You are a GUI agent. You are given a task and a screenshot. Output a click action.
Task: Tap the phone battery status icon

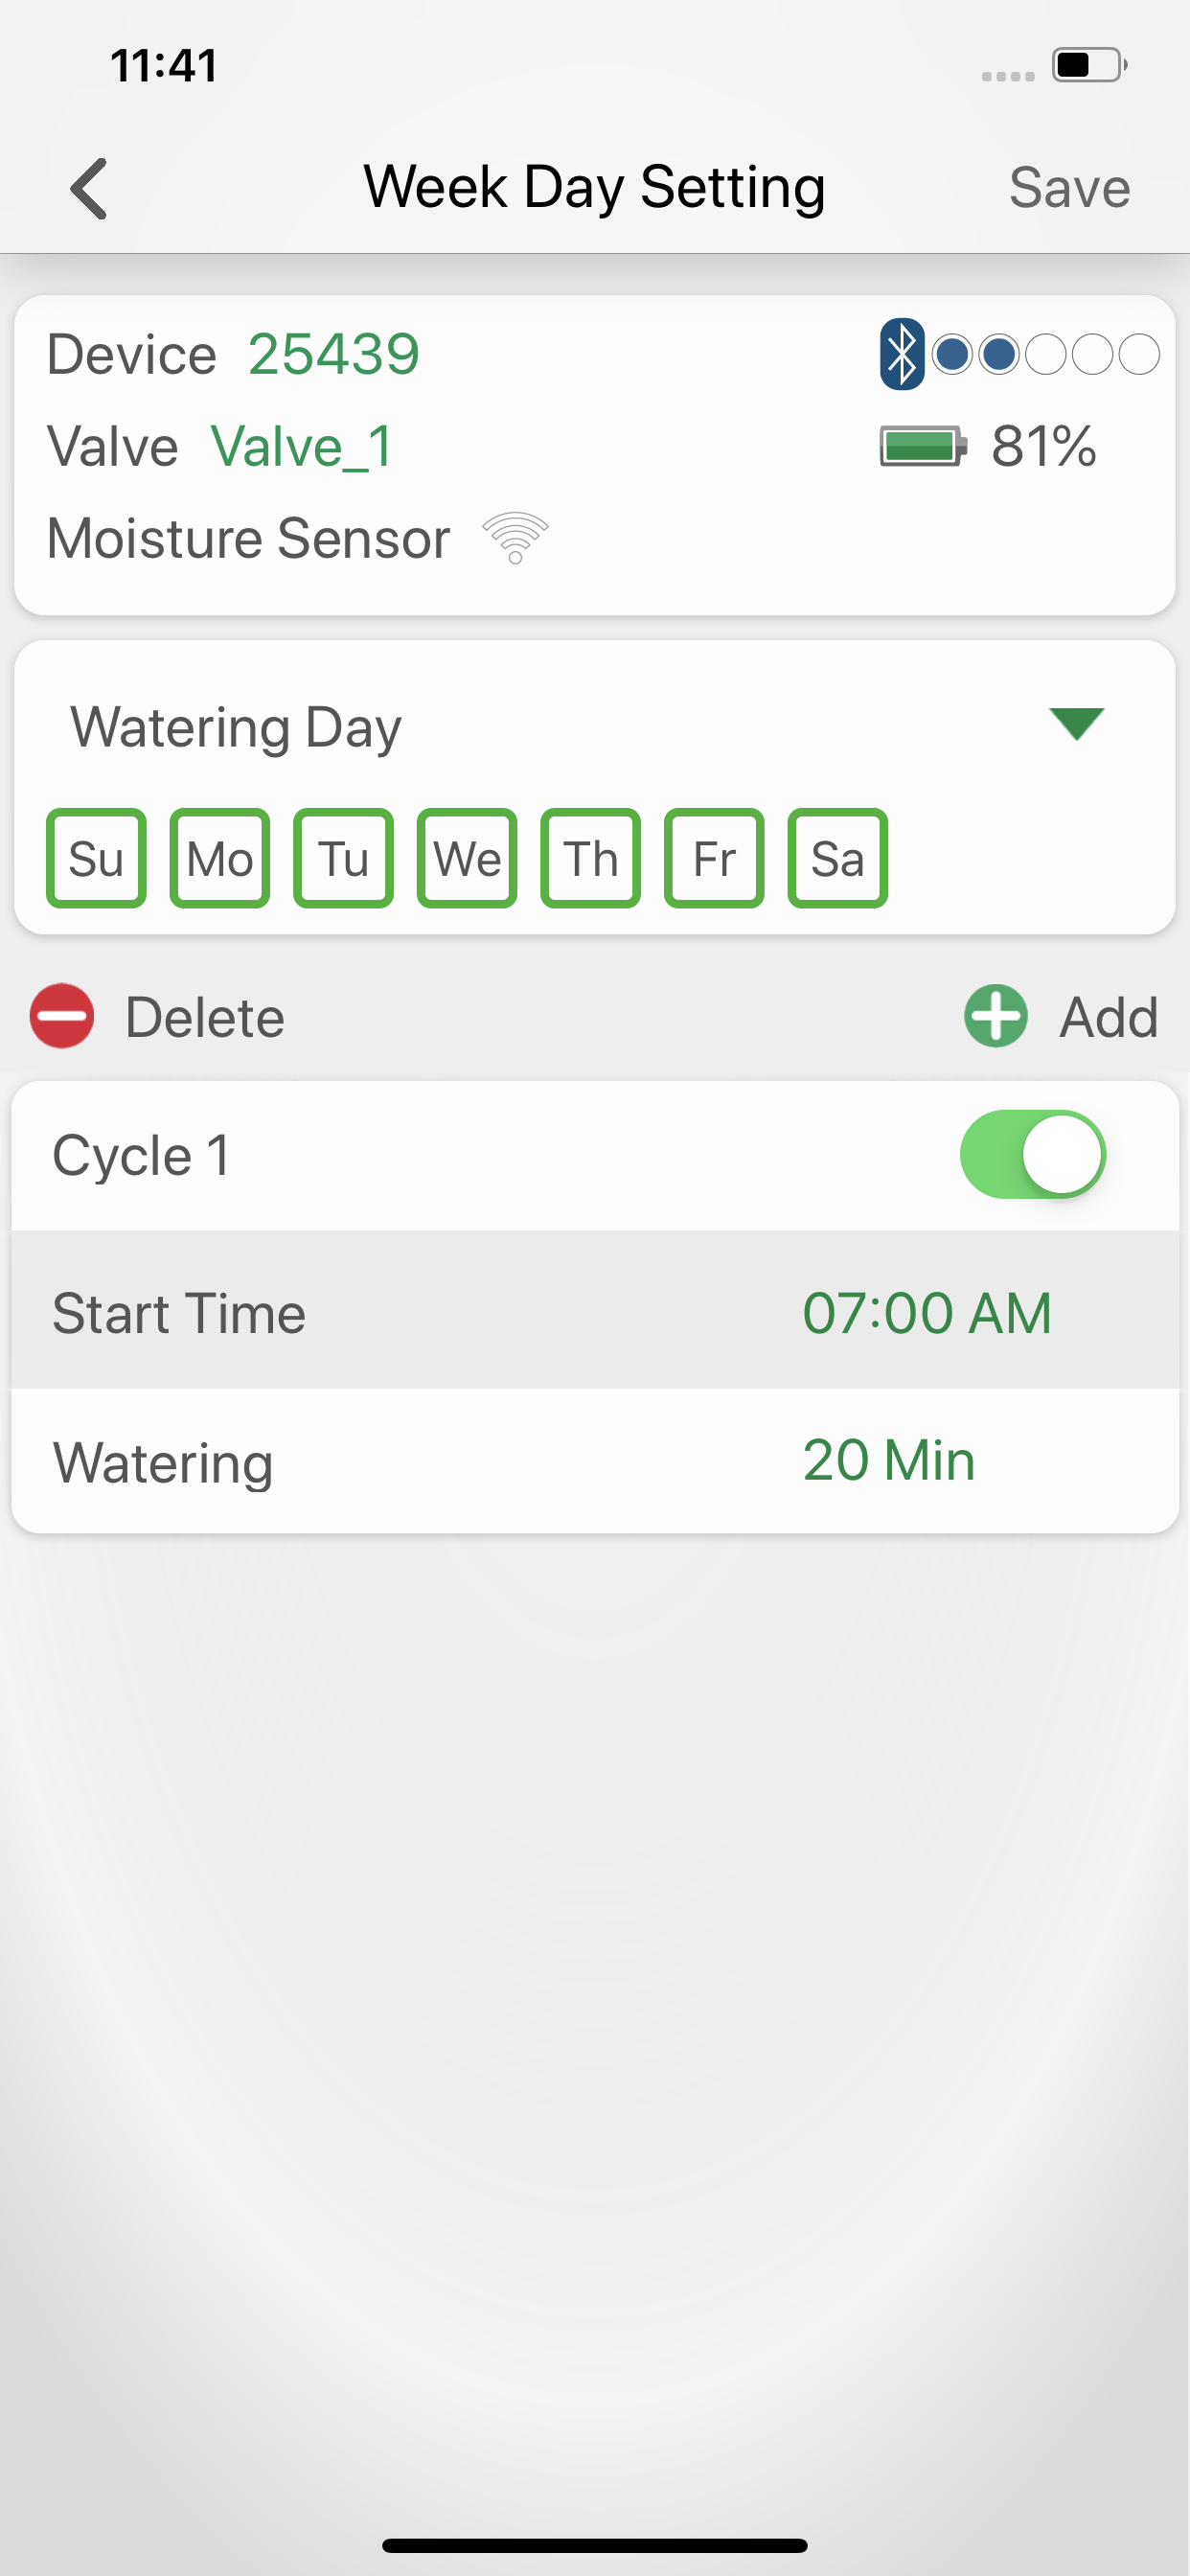1089,65
